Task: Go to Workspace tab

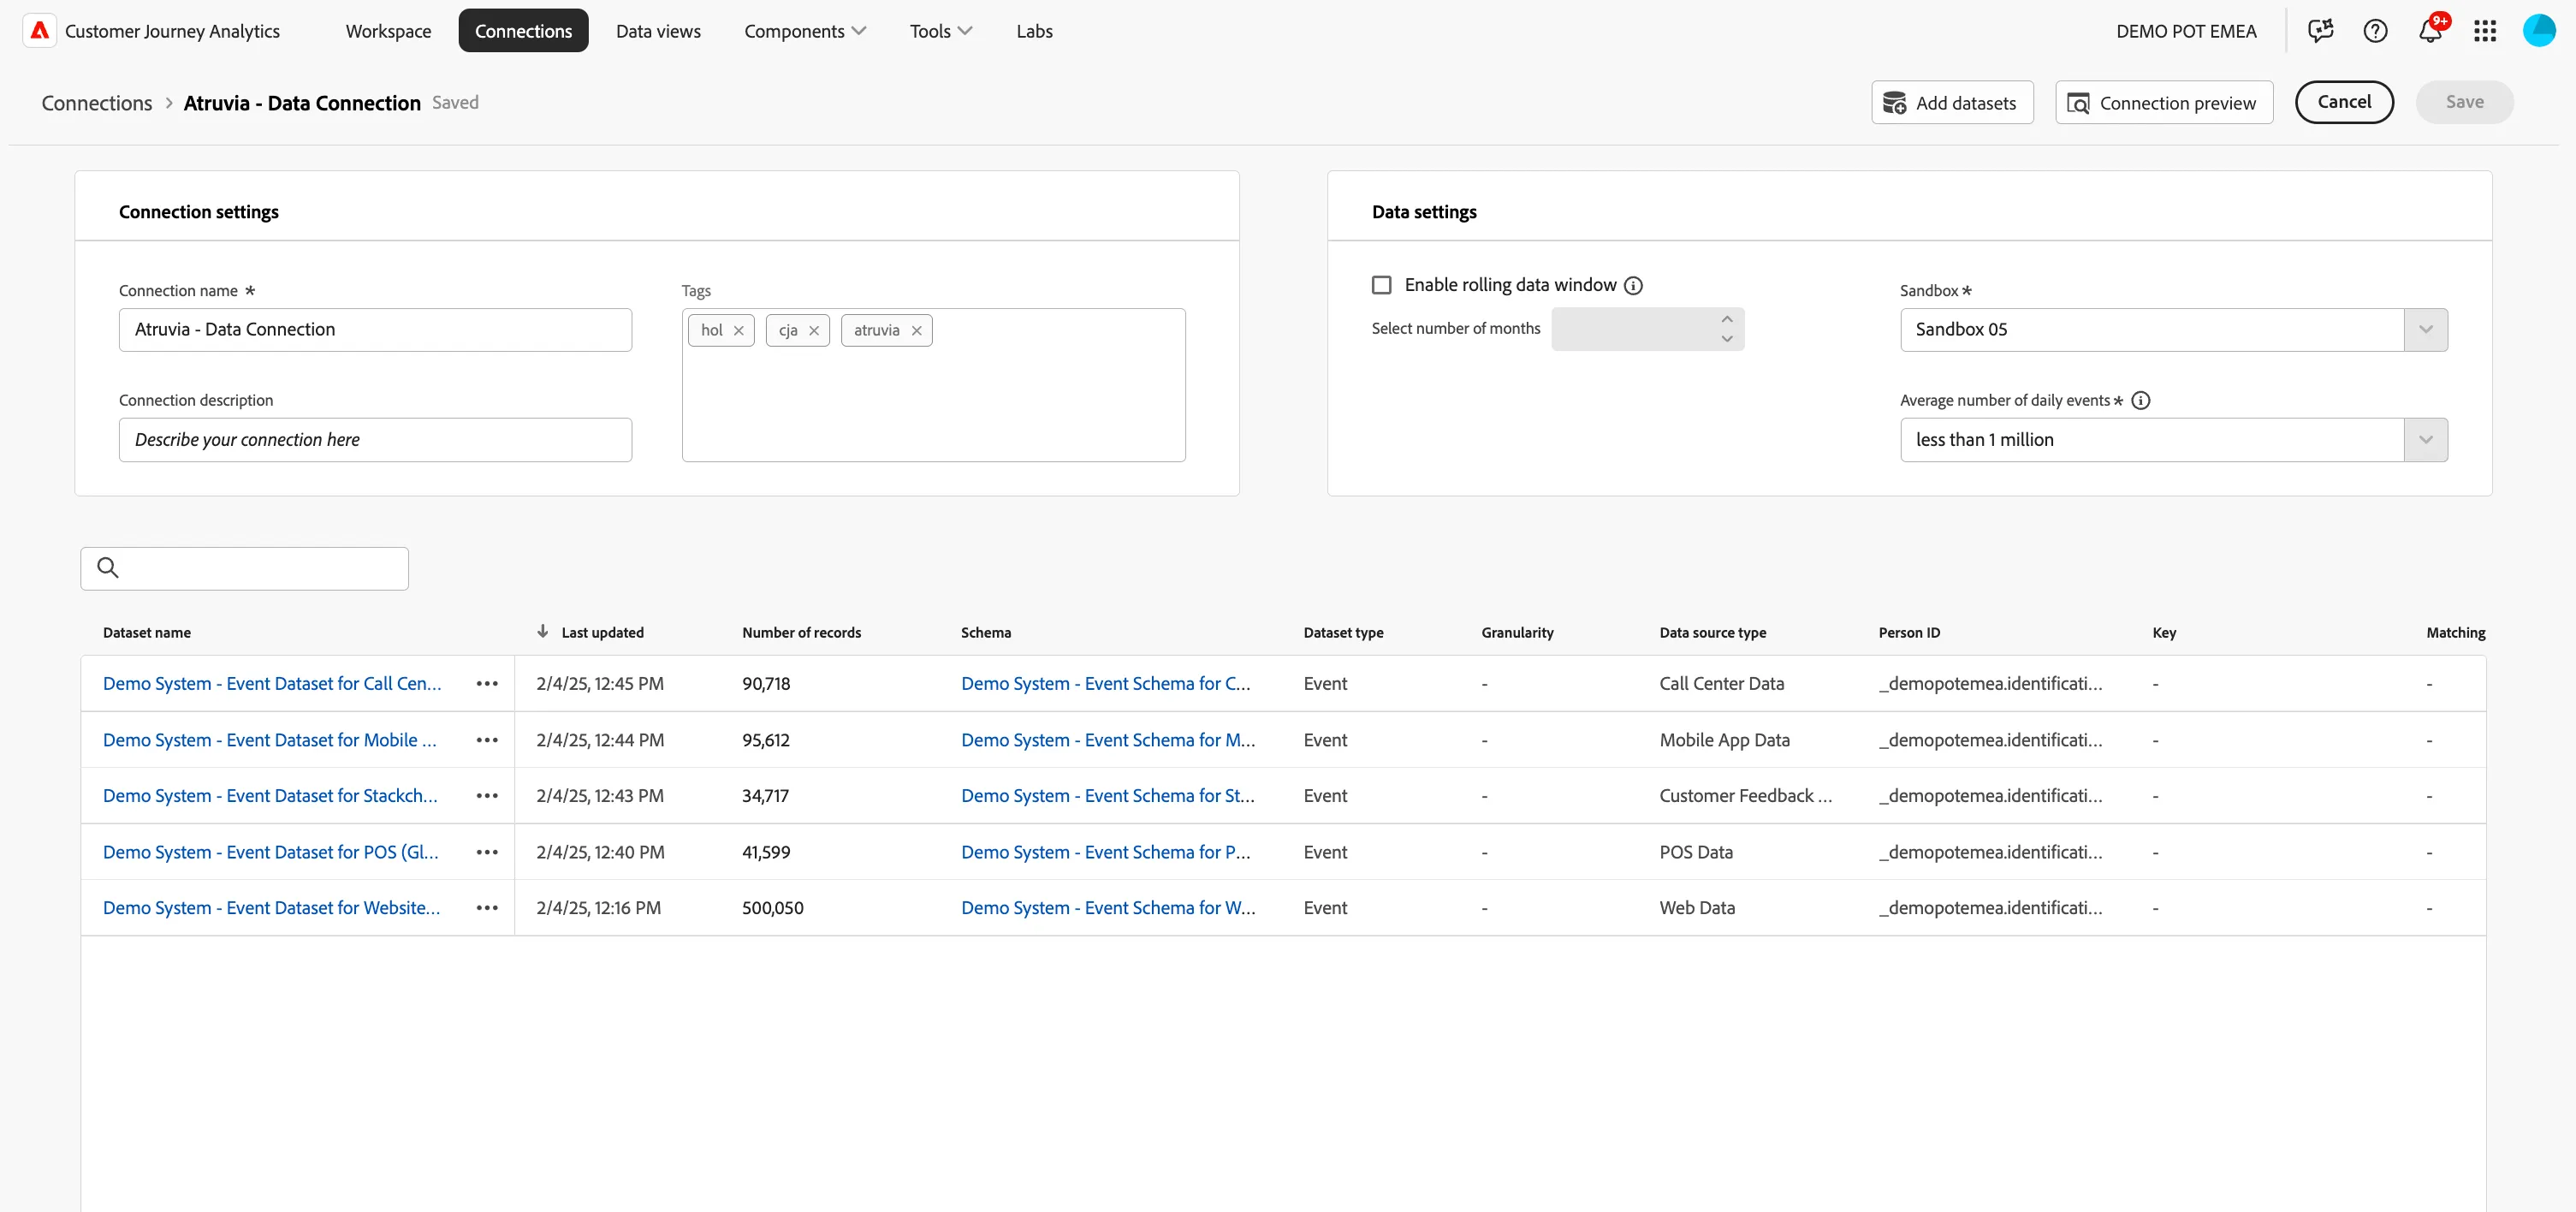Action: point(388,31)
